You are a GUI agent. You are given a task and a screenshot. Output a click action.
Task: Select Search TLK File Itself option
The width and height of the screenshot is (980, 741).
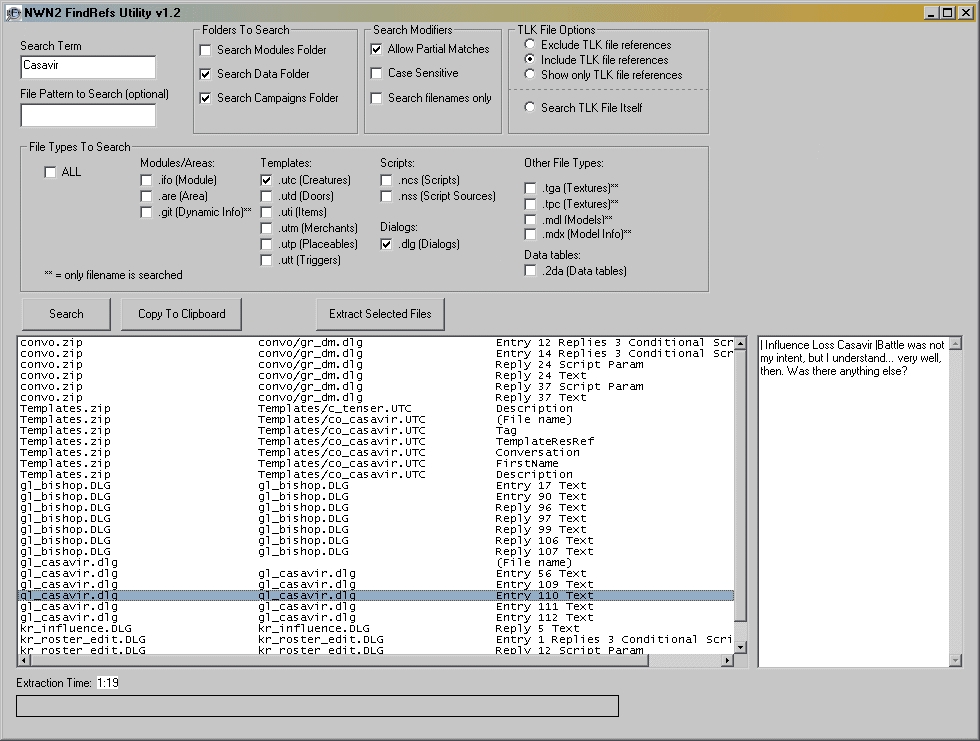tap(530, 108)
